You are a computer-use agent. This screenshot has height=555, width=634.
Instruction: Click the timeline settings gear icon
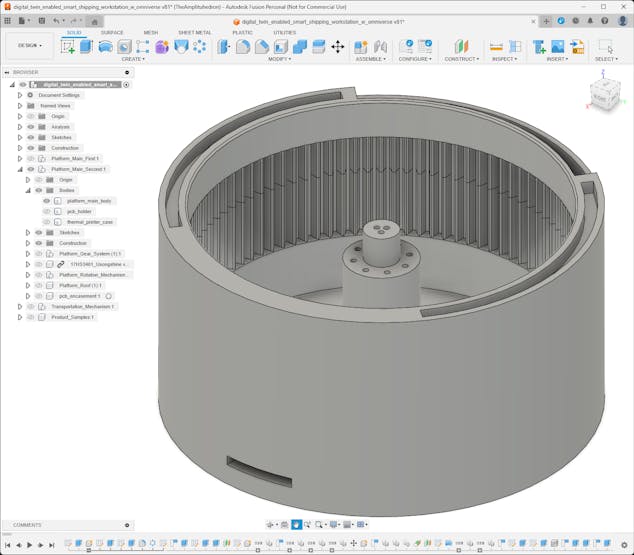coord(624,545)
